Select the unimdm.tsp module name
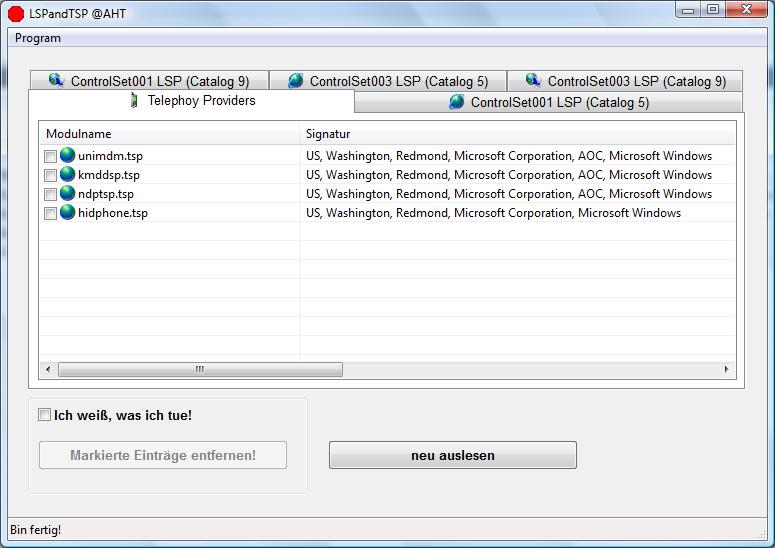The width and height of the screenshot is (775, 548). (x=110, y=156)
